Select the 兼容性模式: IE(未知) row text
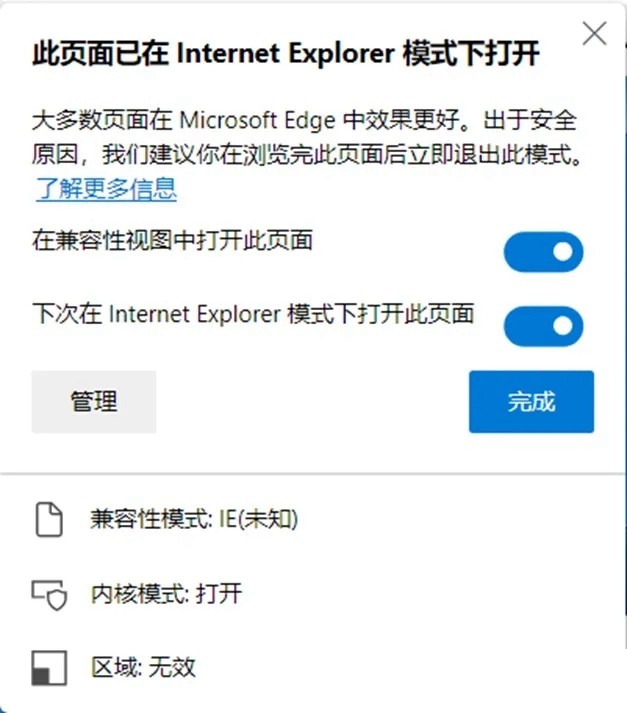This screenshot has width=627, height=713. (194, 519)
